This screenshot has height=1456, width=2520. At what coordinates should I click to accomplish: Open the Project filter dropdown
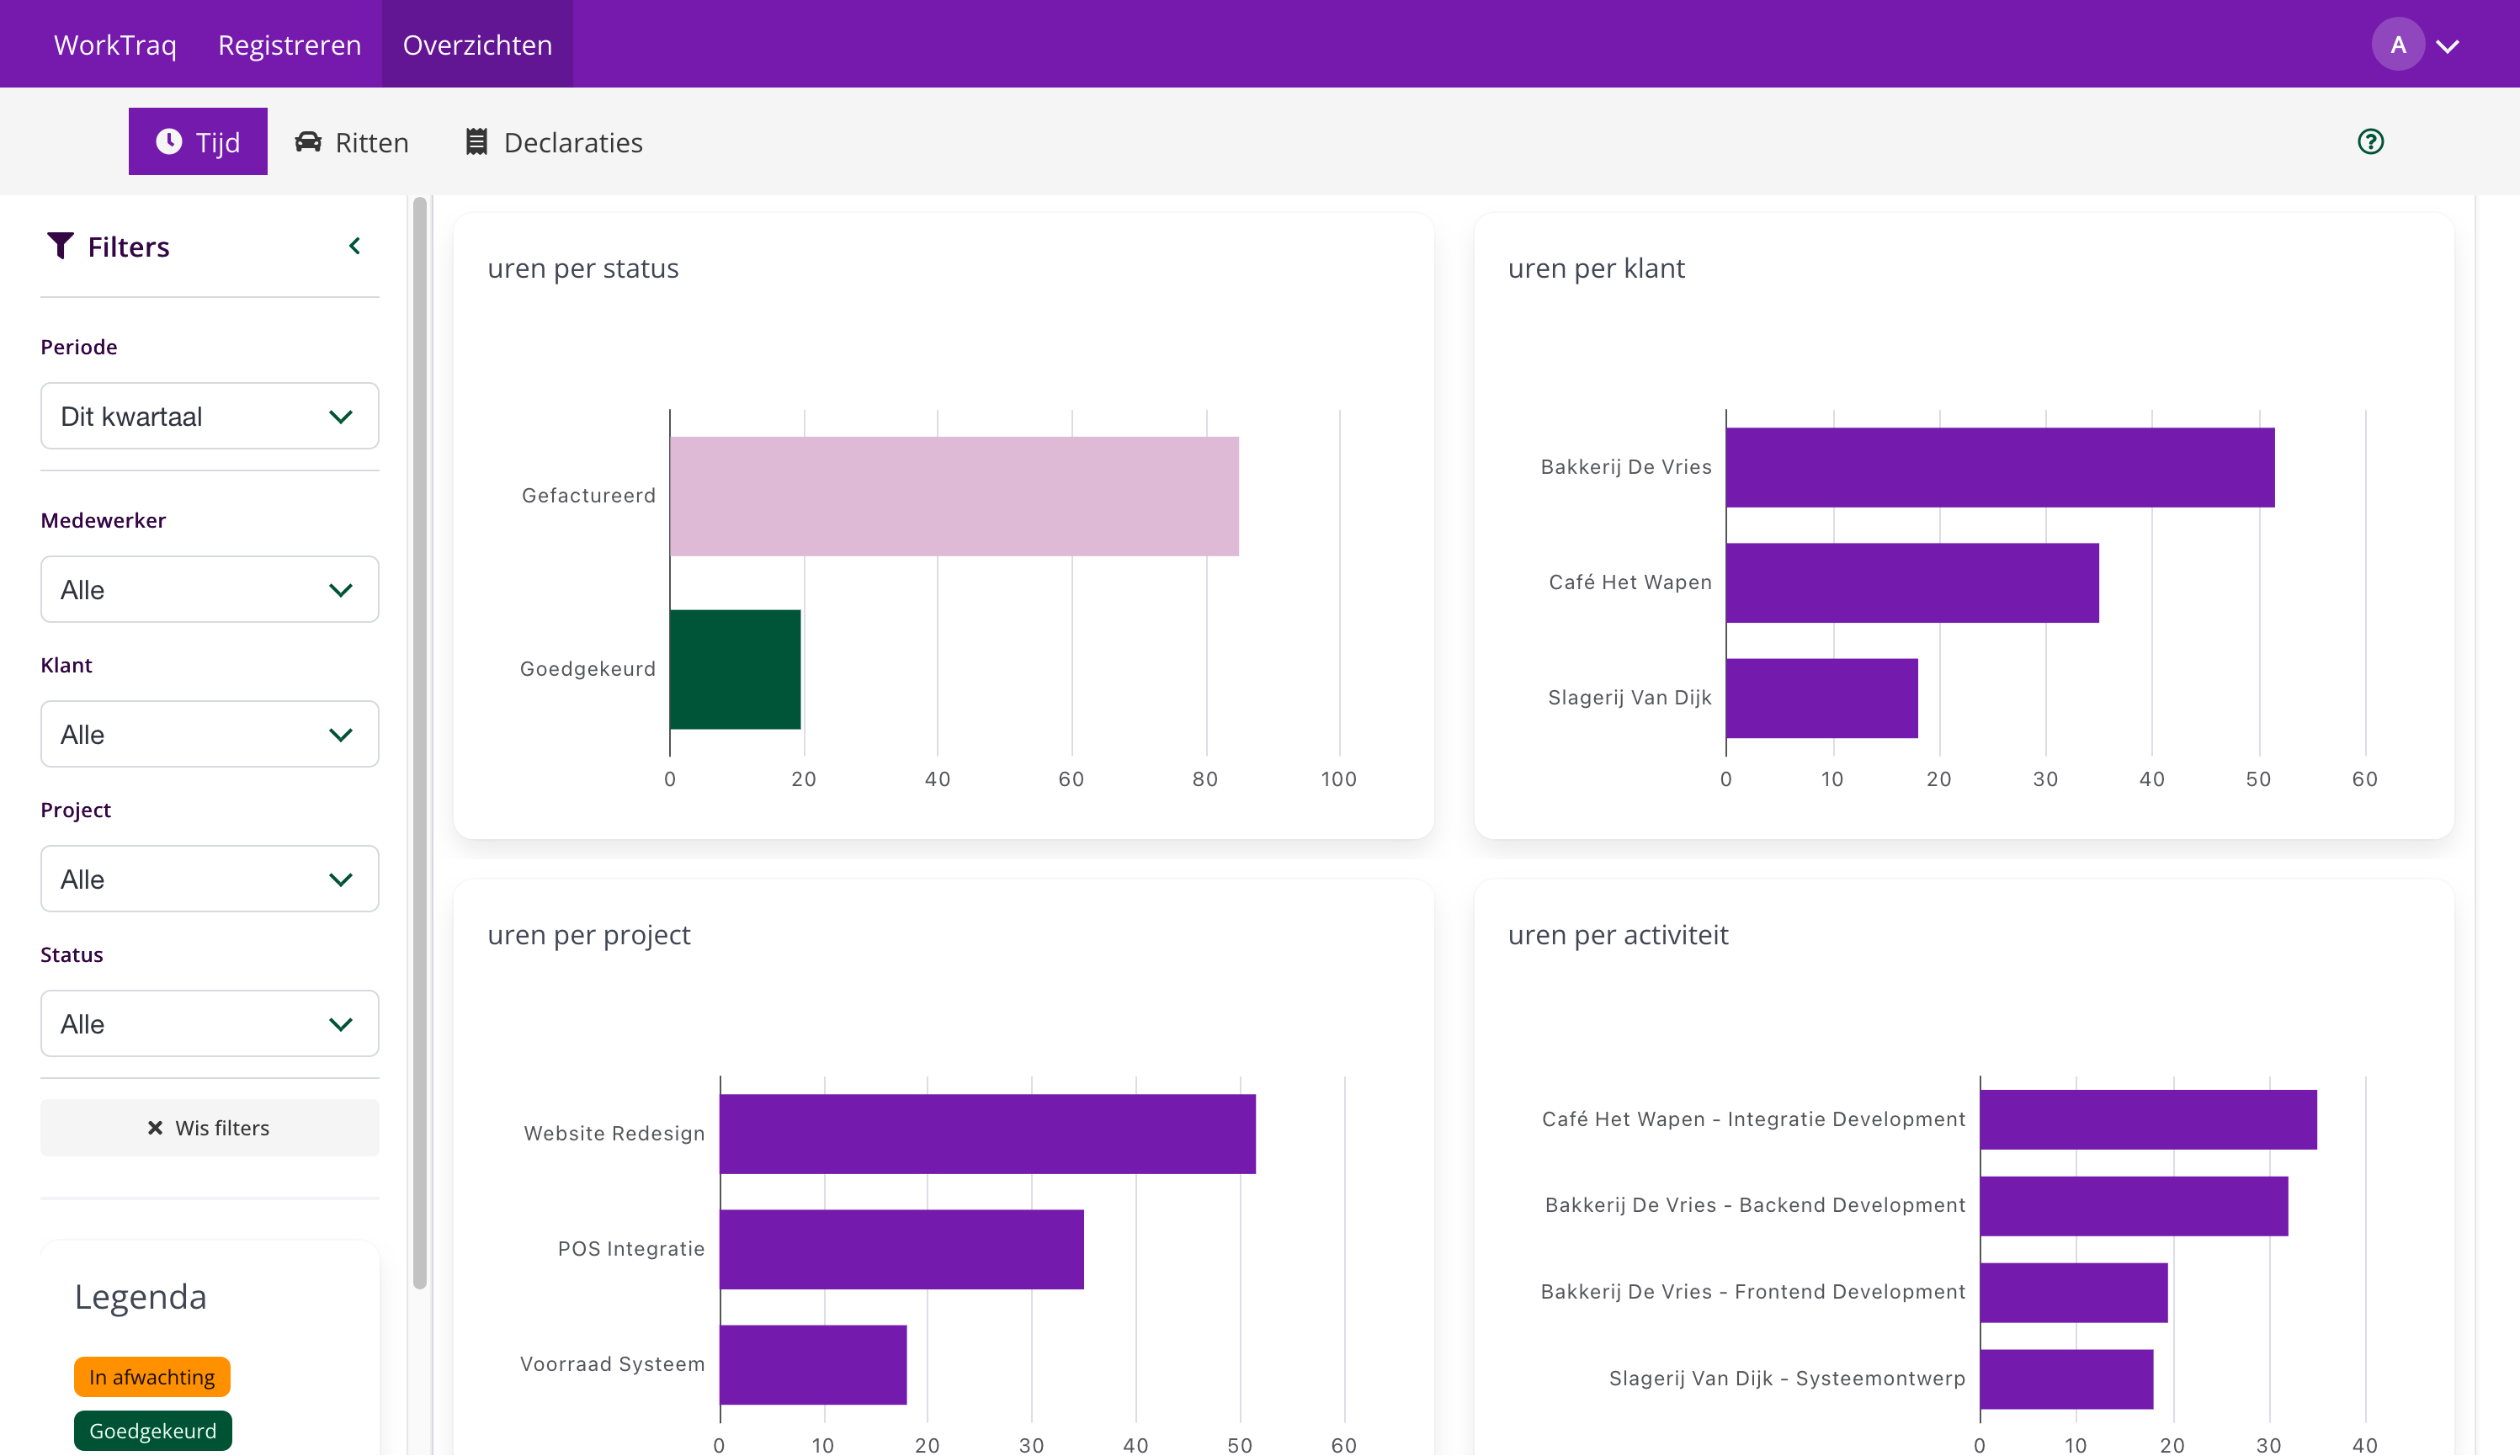[x=210, y=880]
